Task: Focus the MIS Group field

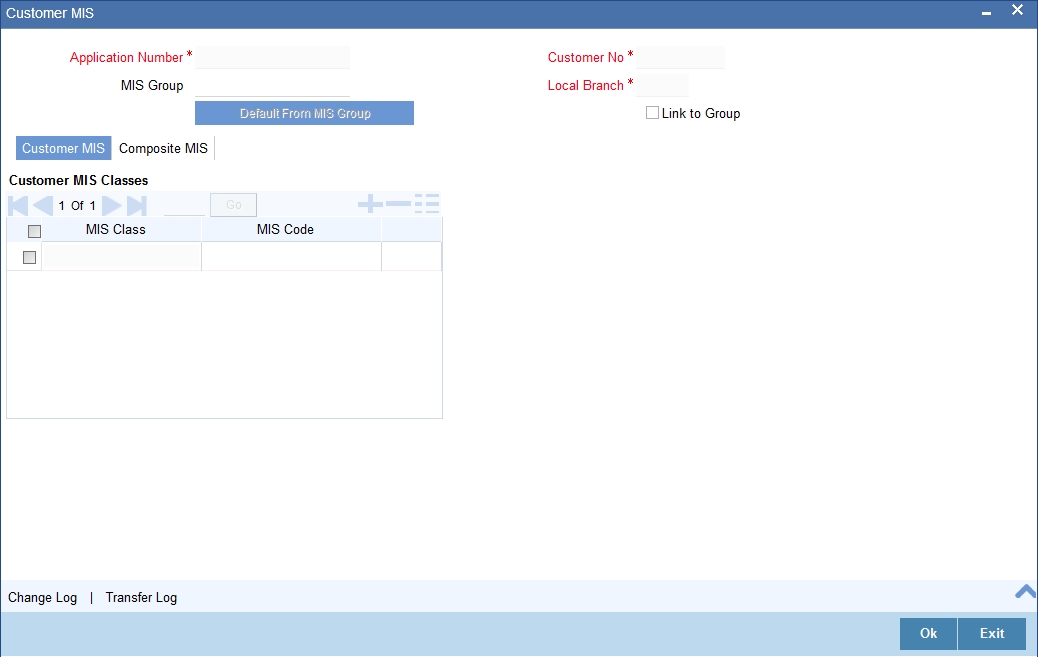Action: 272,85
